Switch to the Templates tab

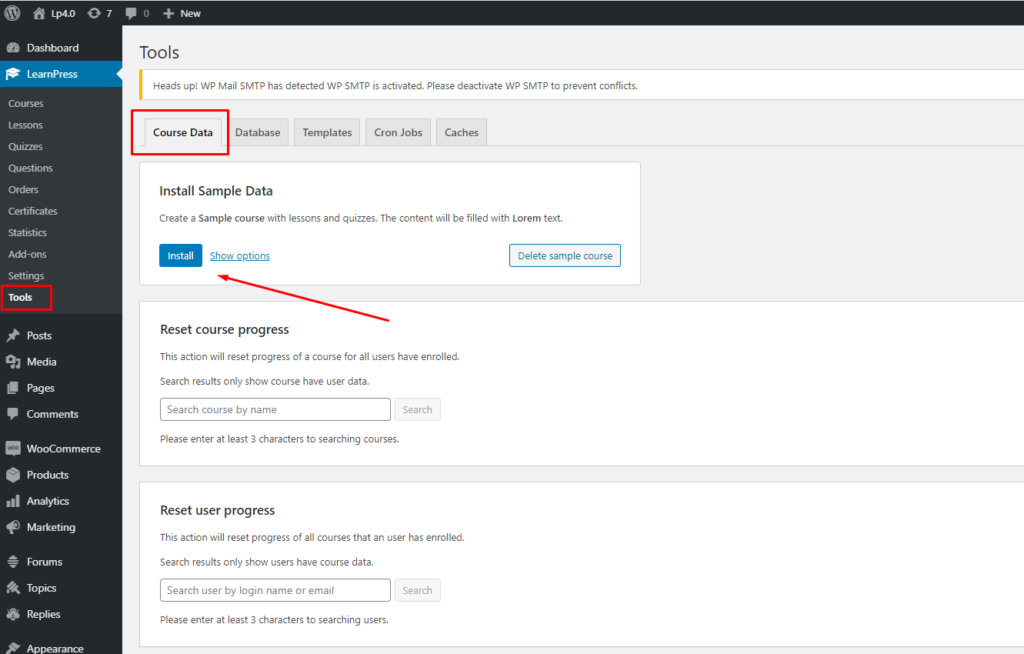click(x=327, y=133)
